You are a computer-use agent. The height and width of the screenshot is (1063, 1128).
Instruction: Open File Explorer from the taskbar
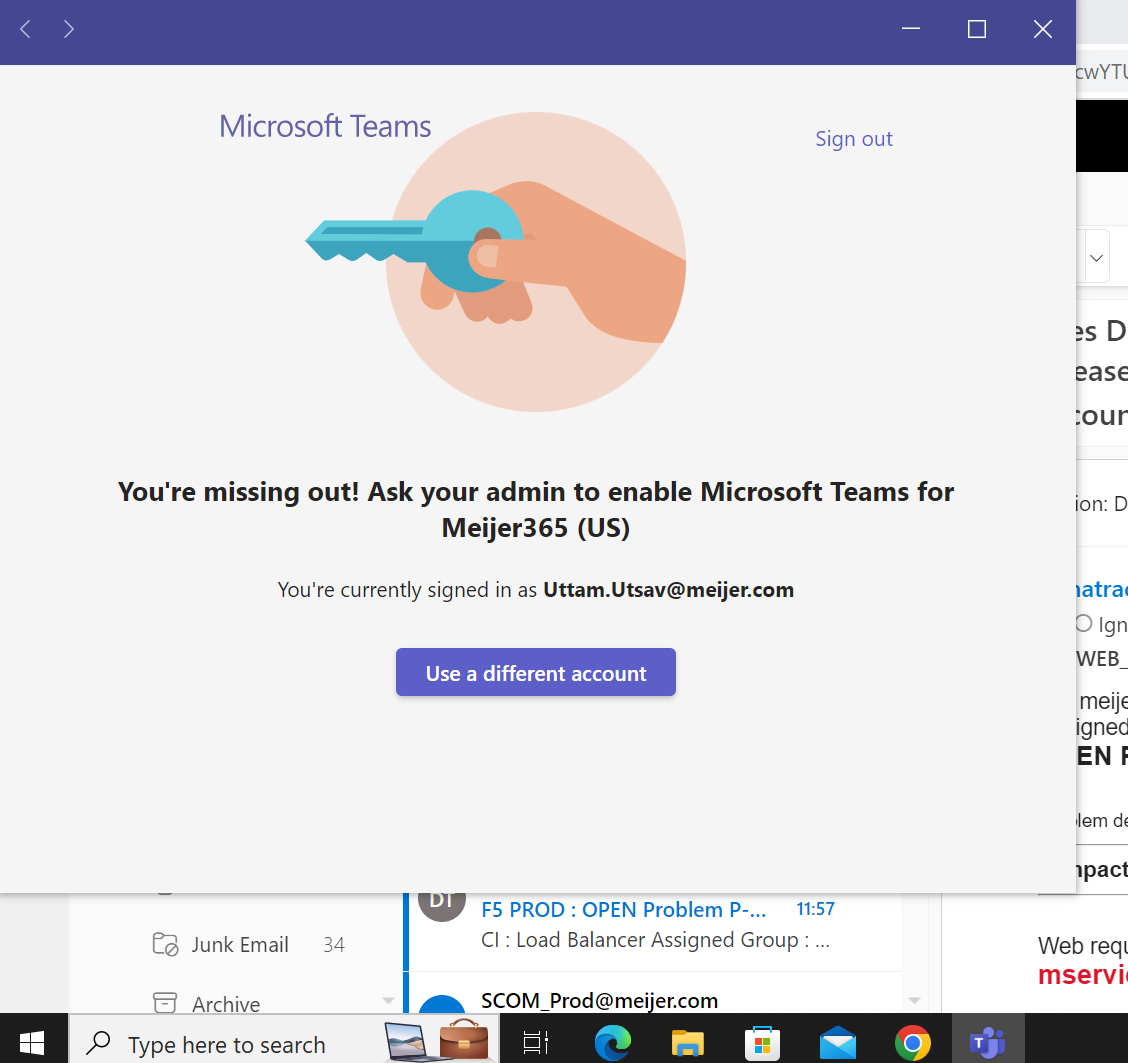tap(688, 1042)
